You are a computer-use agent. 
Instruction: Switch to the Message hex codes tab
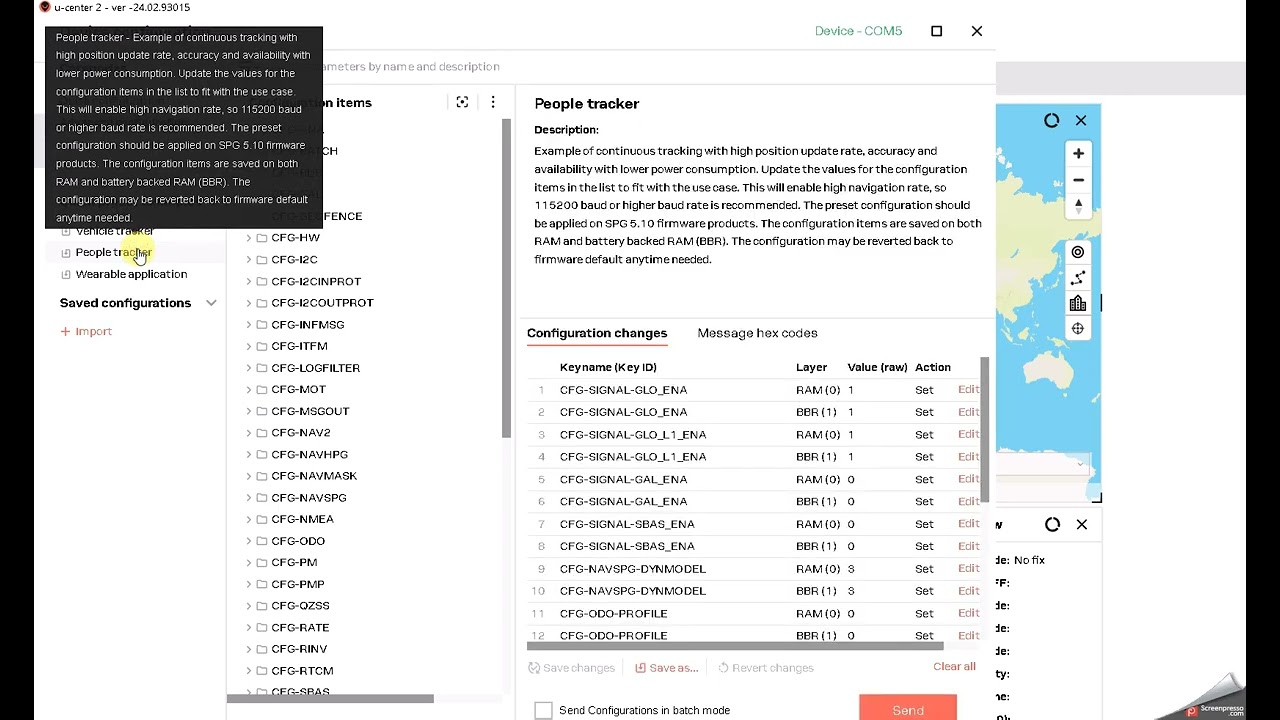(757, 333)
